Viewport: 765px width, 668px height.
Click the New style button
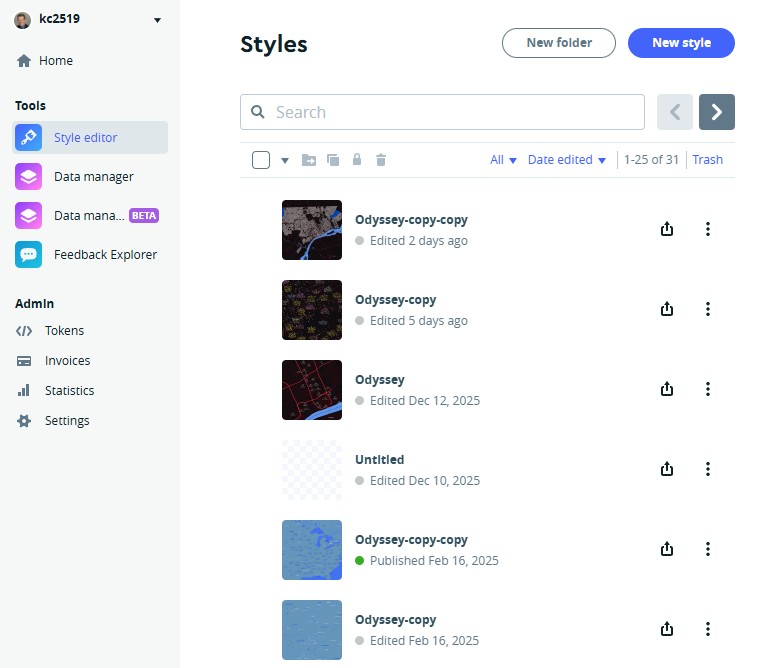click(681, 43)
